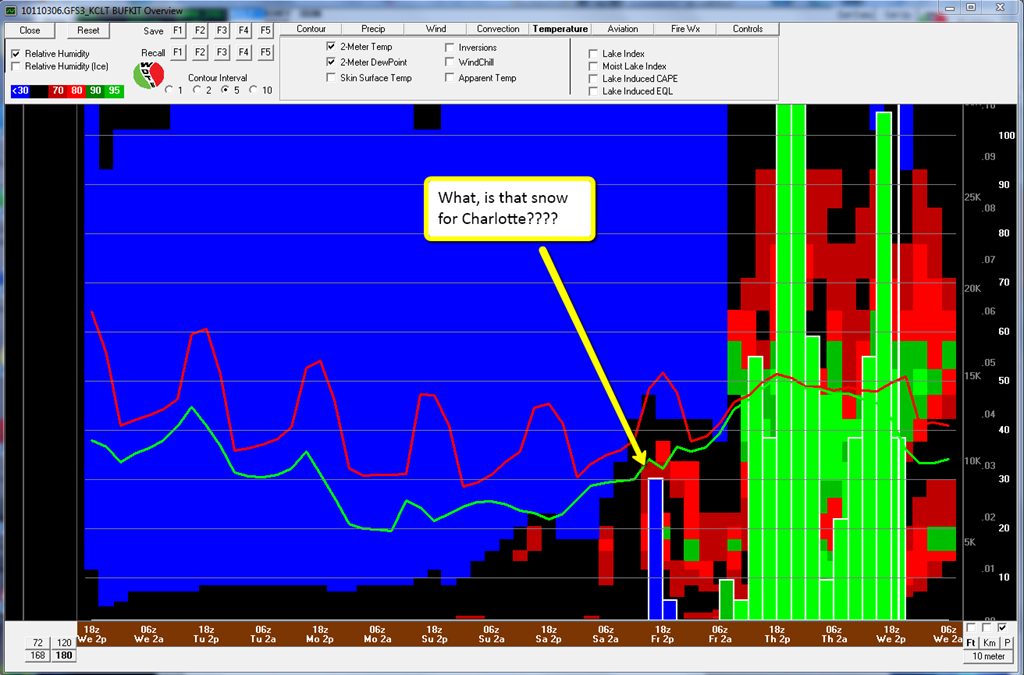
Task: Click the 10 meter button
Action: pyautogui.click(x=989, y=656)
